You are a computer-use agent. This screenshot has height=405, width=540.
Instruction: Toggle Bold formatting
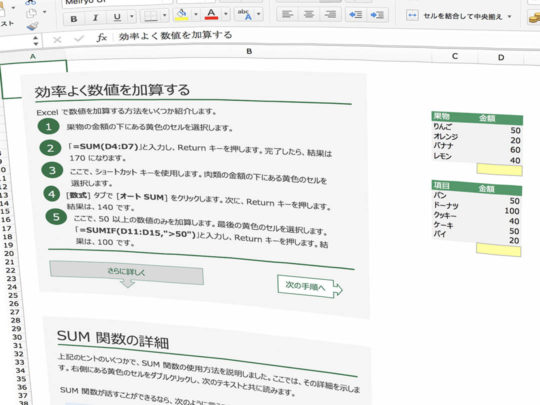coord(73,19)
